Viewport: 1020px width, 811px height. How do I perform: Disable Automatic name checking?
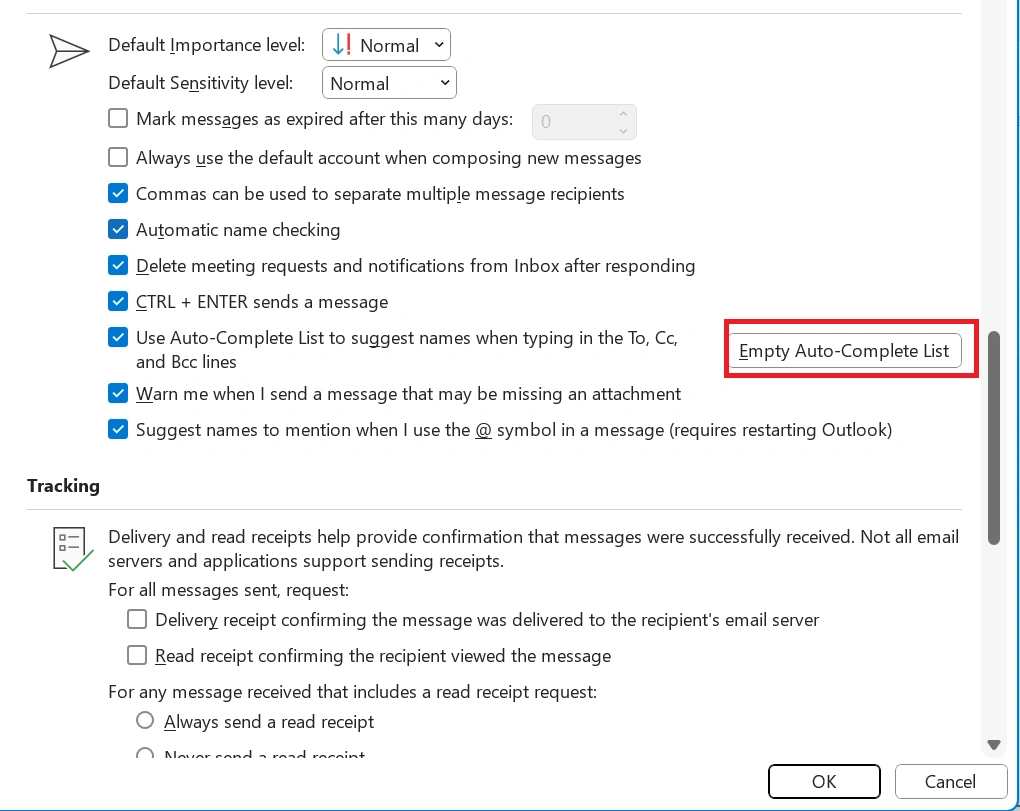point(118,229)
